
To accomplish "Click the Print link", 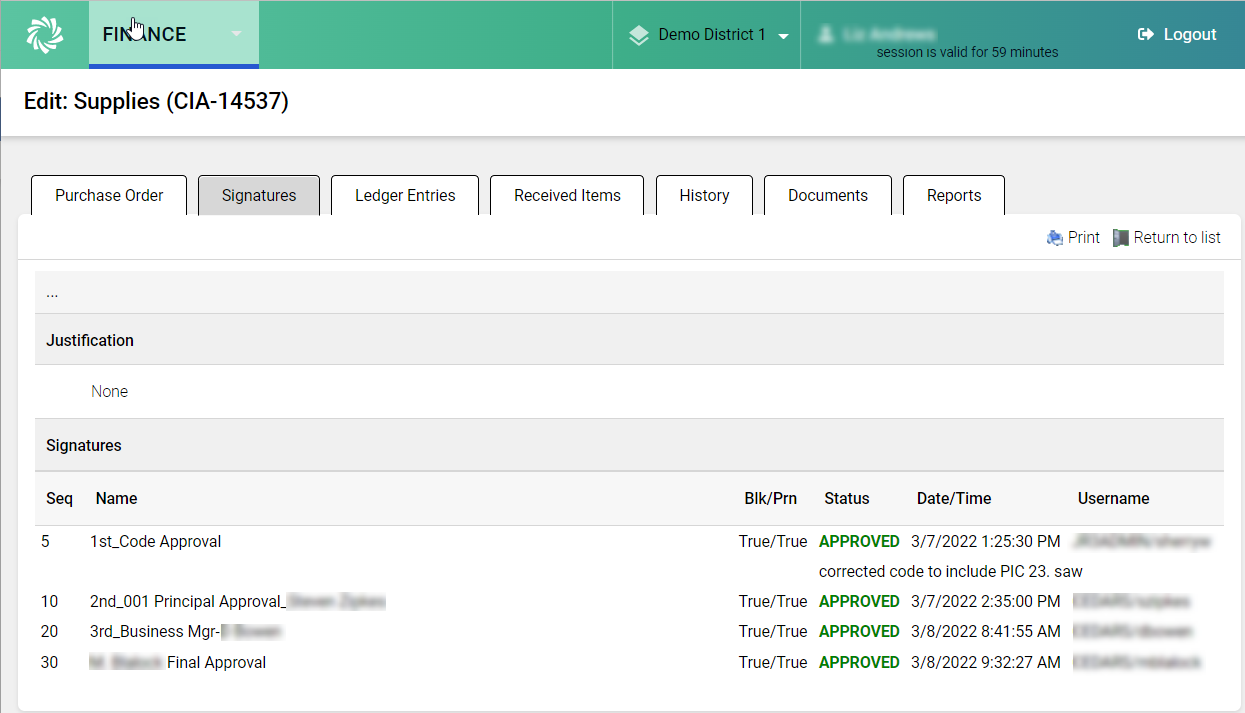I will click(x=1084, y=238).
